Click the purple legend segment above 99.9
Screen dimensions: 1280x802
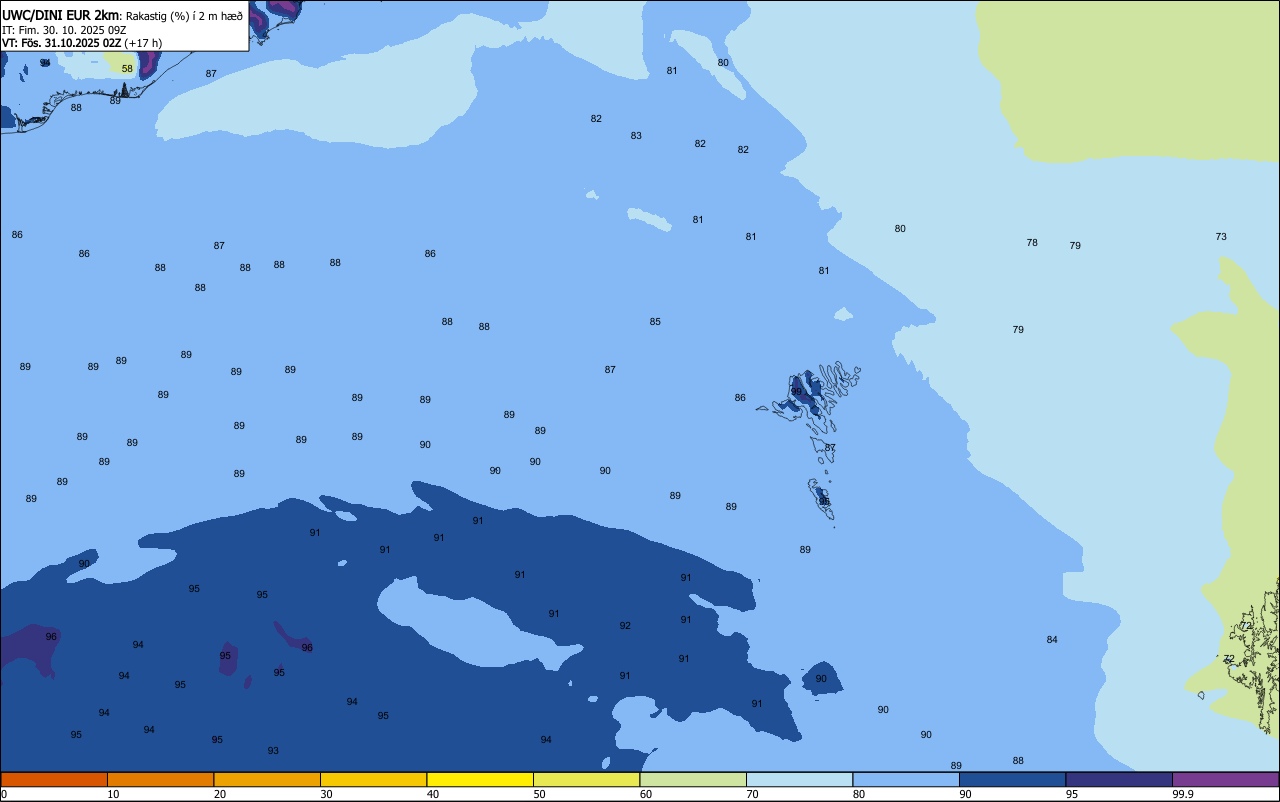tap(1225, 779)
